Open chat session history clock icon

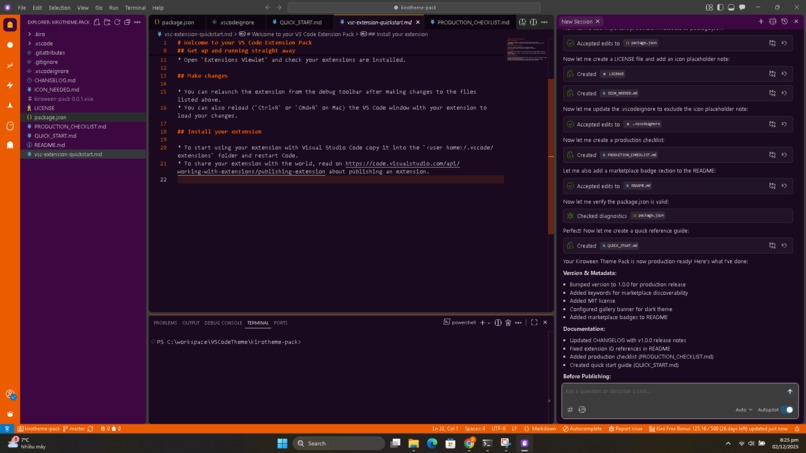(x=784, y=22)
